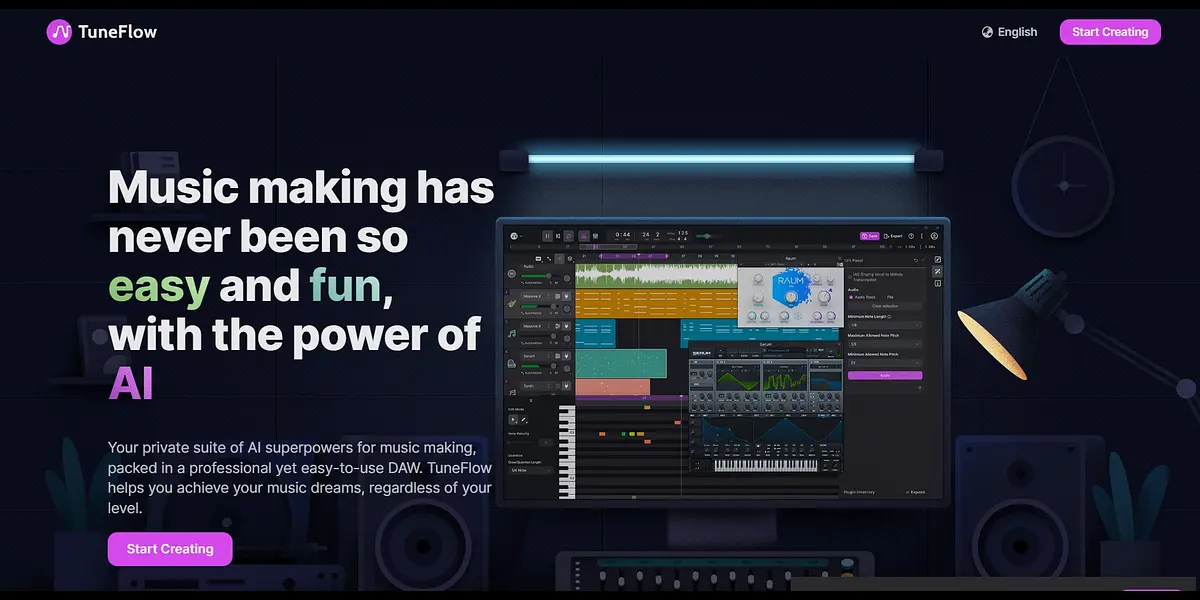Select the File radio option
This screenshot has height=600, width=1200.
coord(885,297)
